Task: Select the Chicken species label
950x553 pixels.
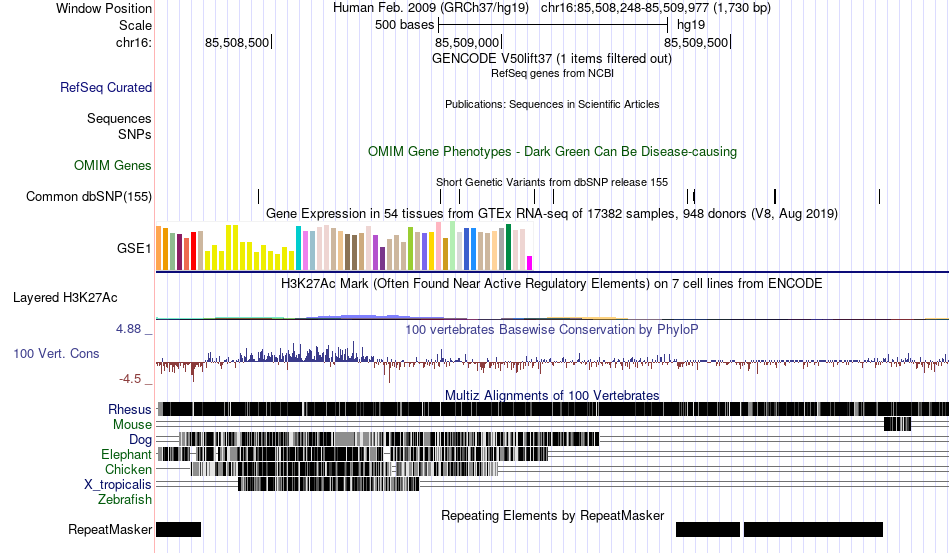Action: click(128, 469)
